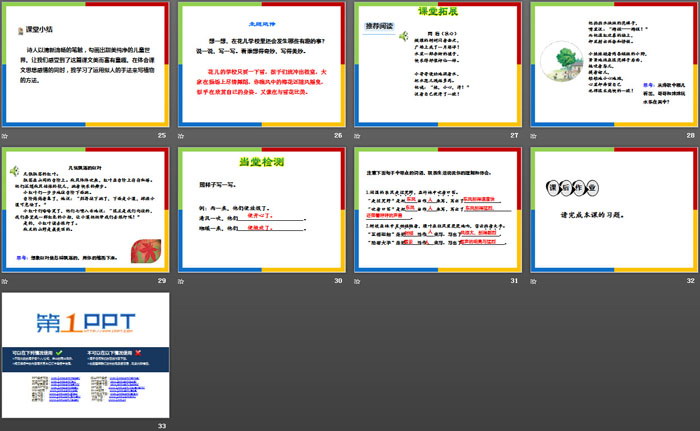Click the 第1PPT logo on slide 33
The width and height of the screenshot is (700, 431).
click(86, 323)
